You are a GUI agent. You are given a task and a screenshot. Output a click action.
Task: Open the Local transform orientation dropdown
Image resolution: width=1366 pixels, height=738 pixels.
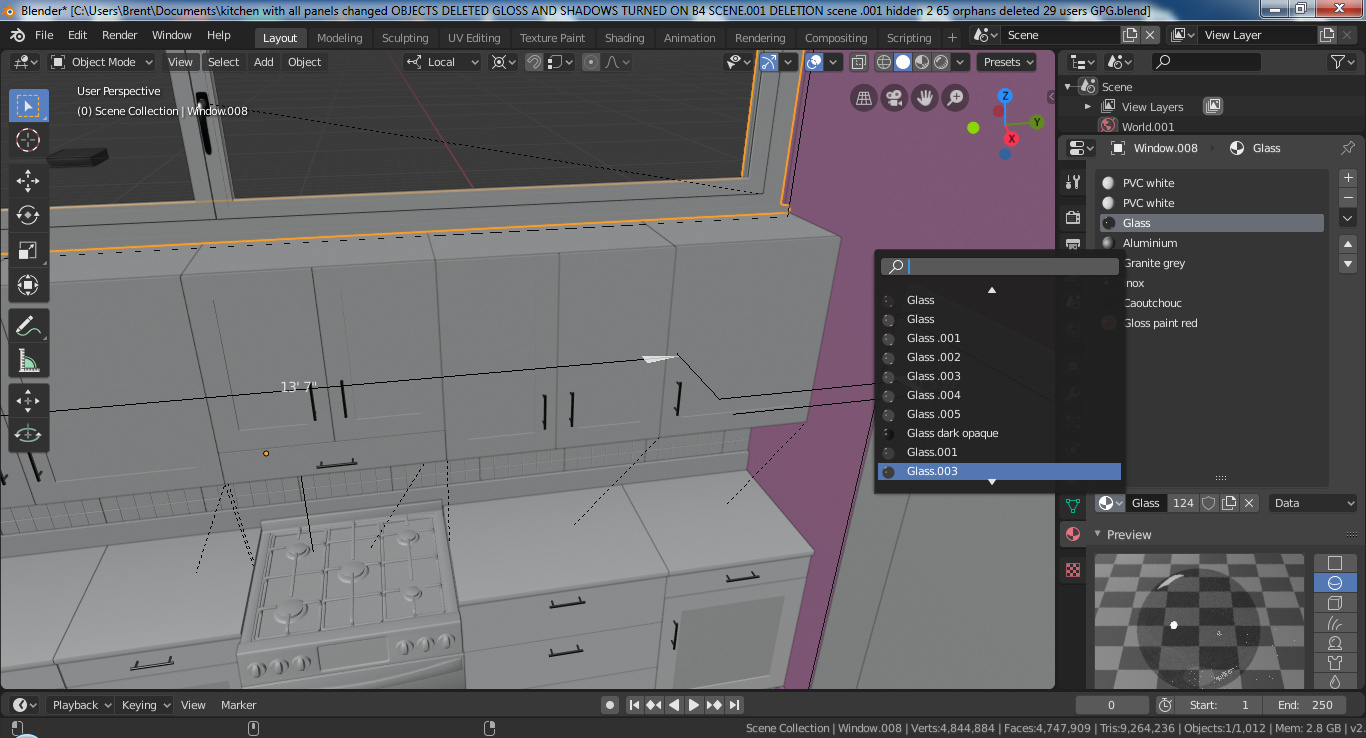[442, 62]
